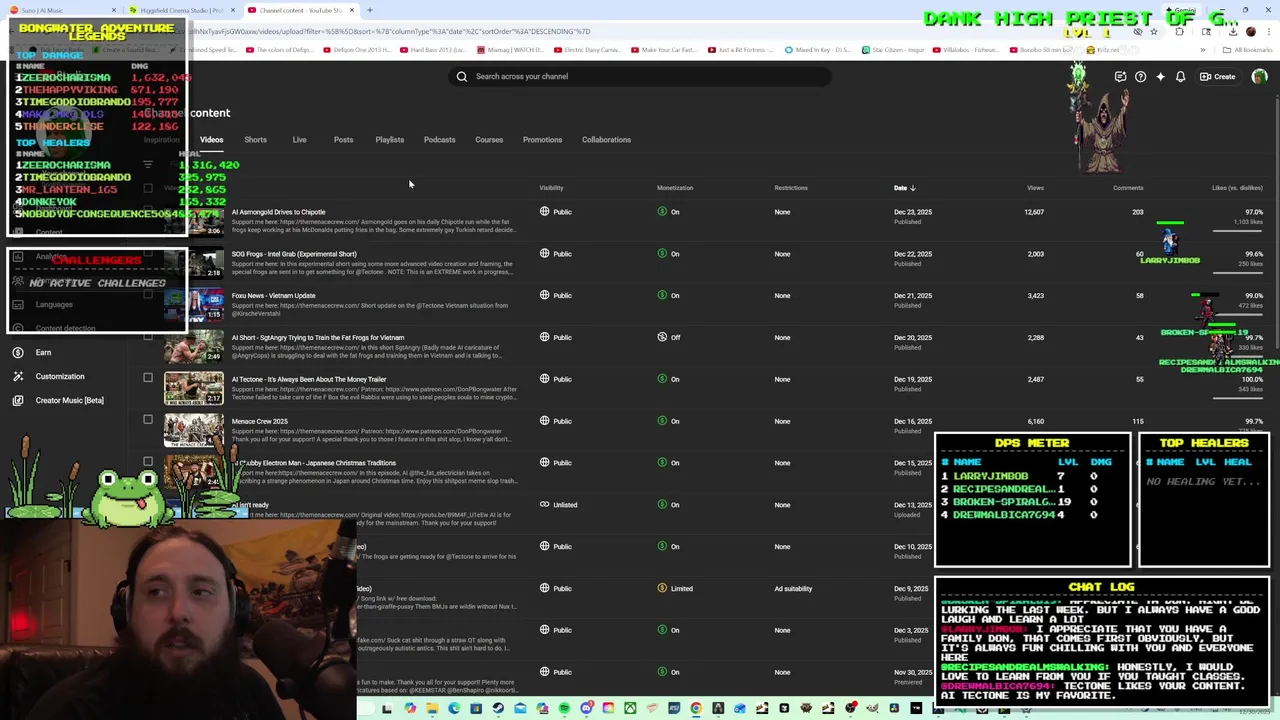This screenshot has width=1280, height=720.
Task: Switch to the Playlists tab
Action: (x=389, y=140)
